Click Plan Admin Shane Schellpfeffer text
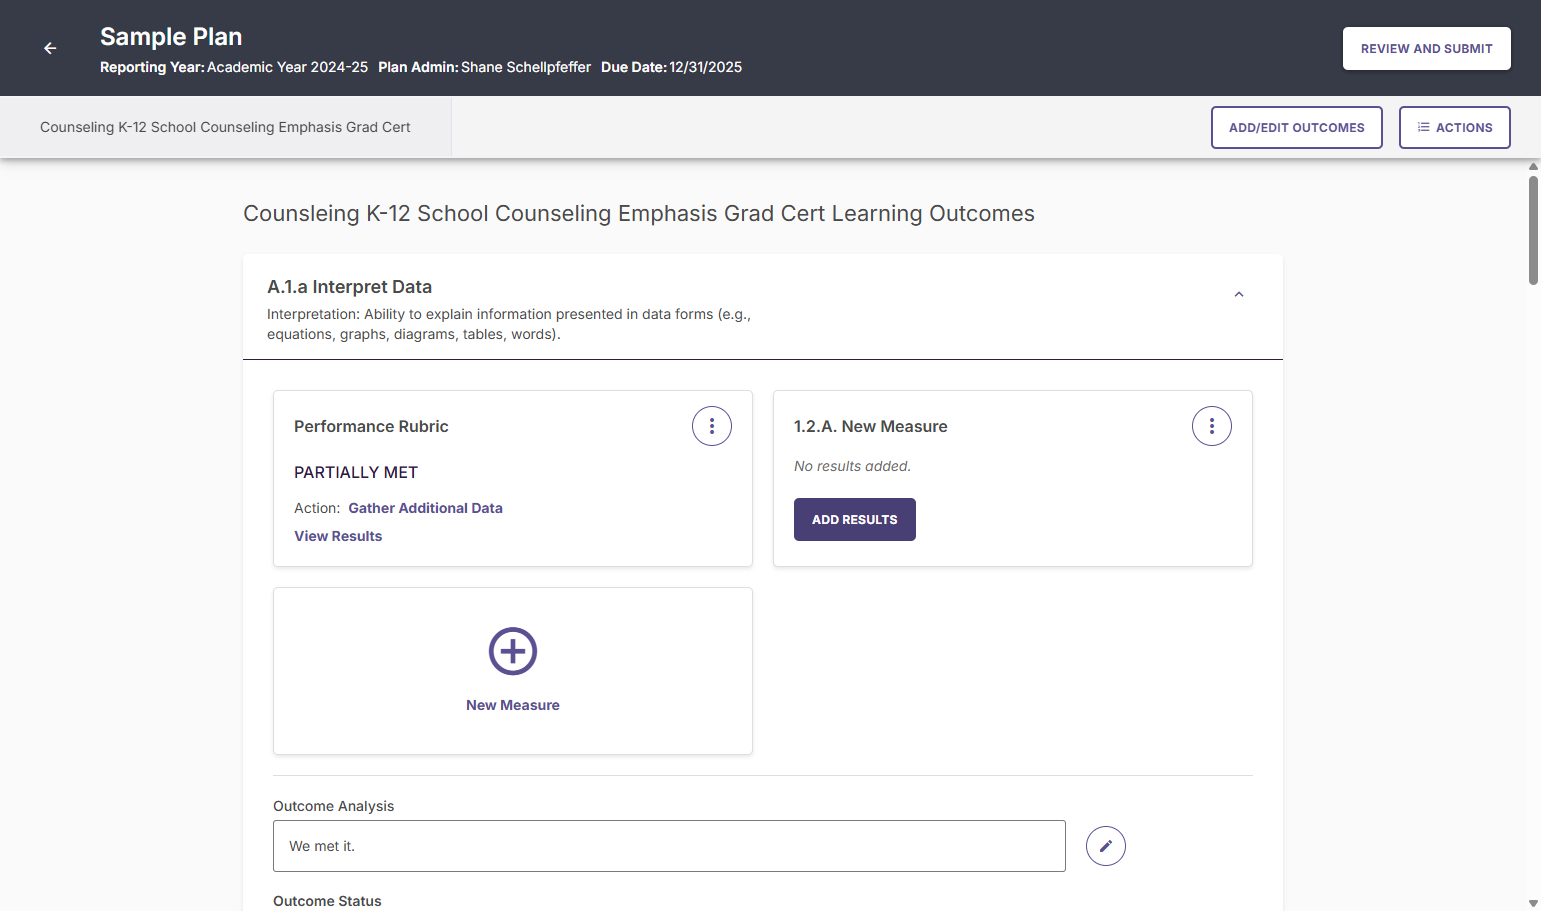The image size is (1541, 911). pyautogui.click(x=484, y=67)
